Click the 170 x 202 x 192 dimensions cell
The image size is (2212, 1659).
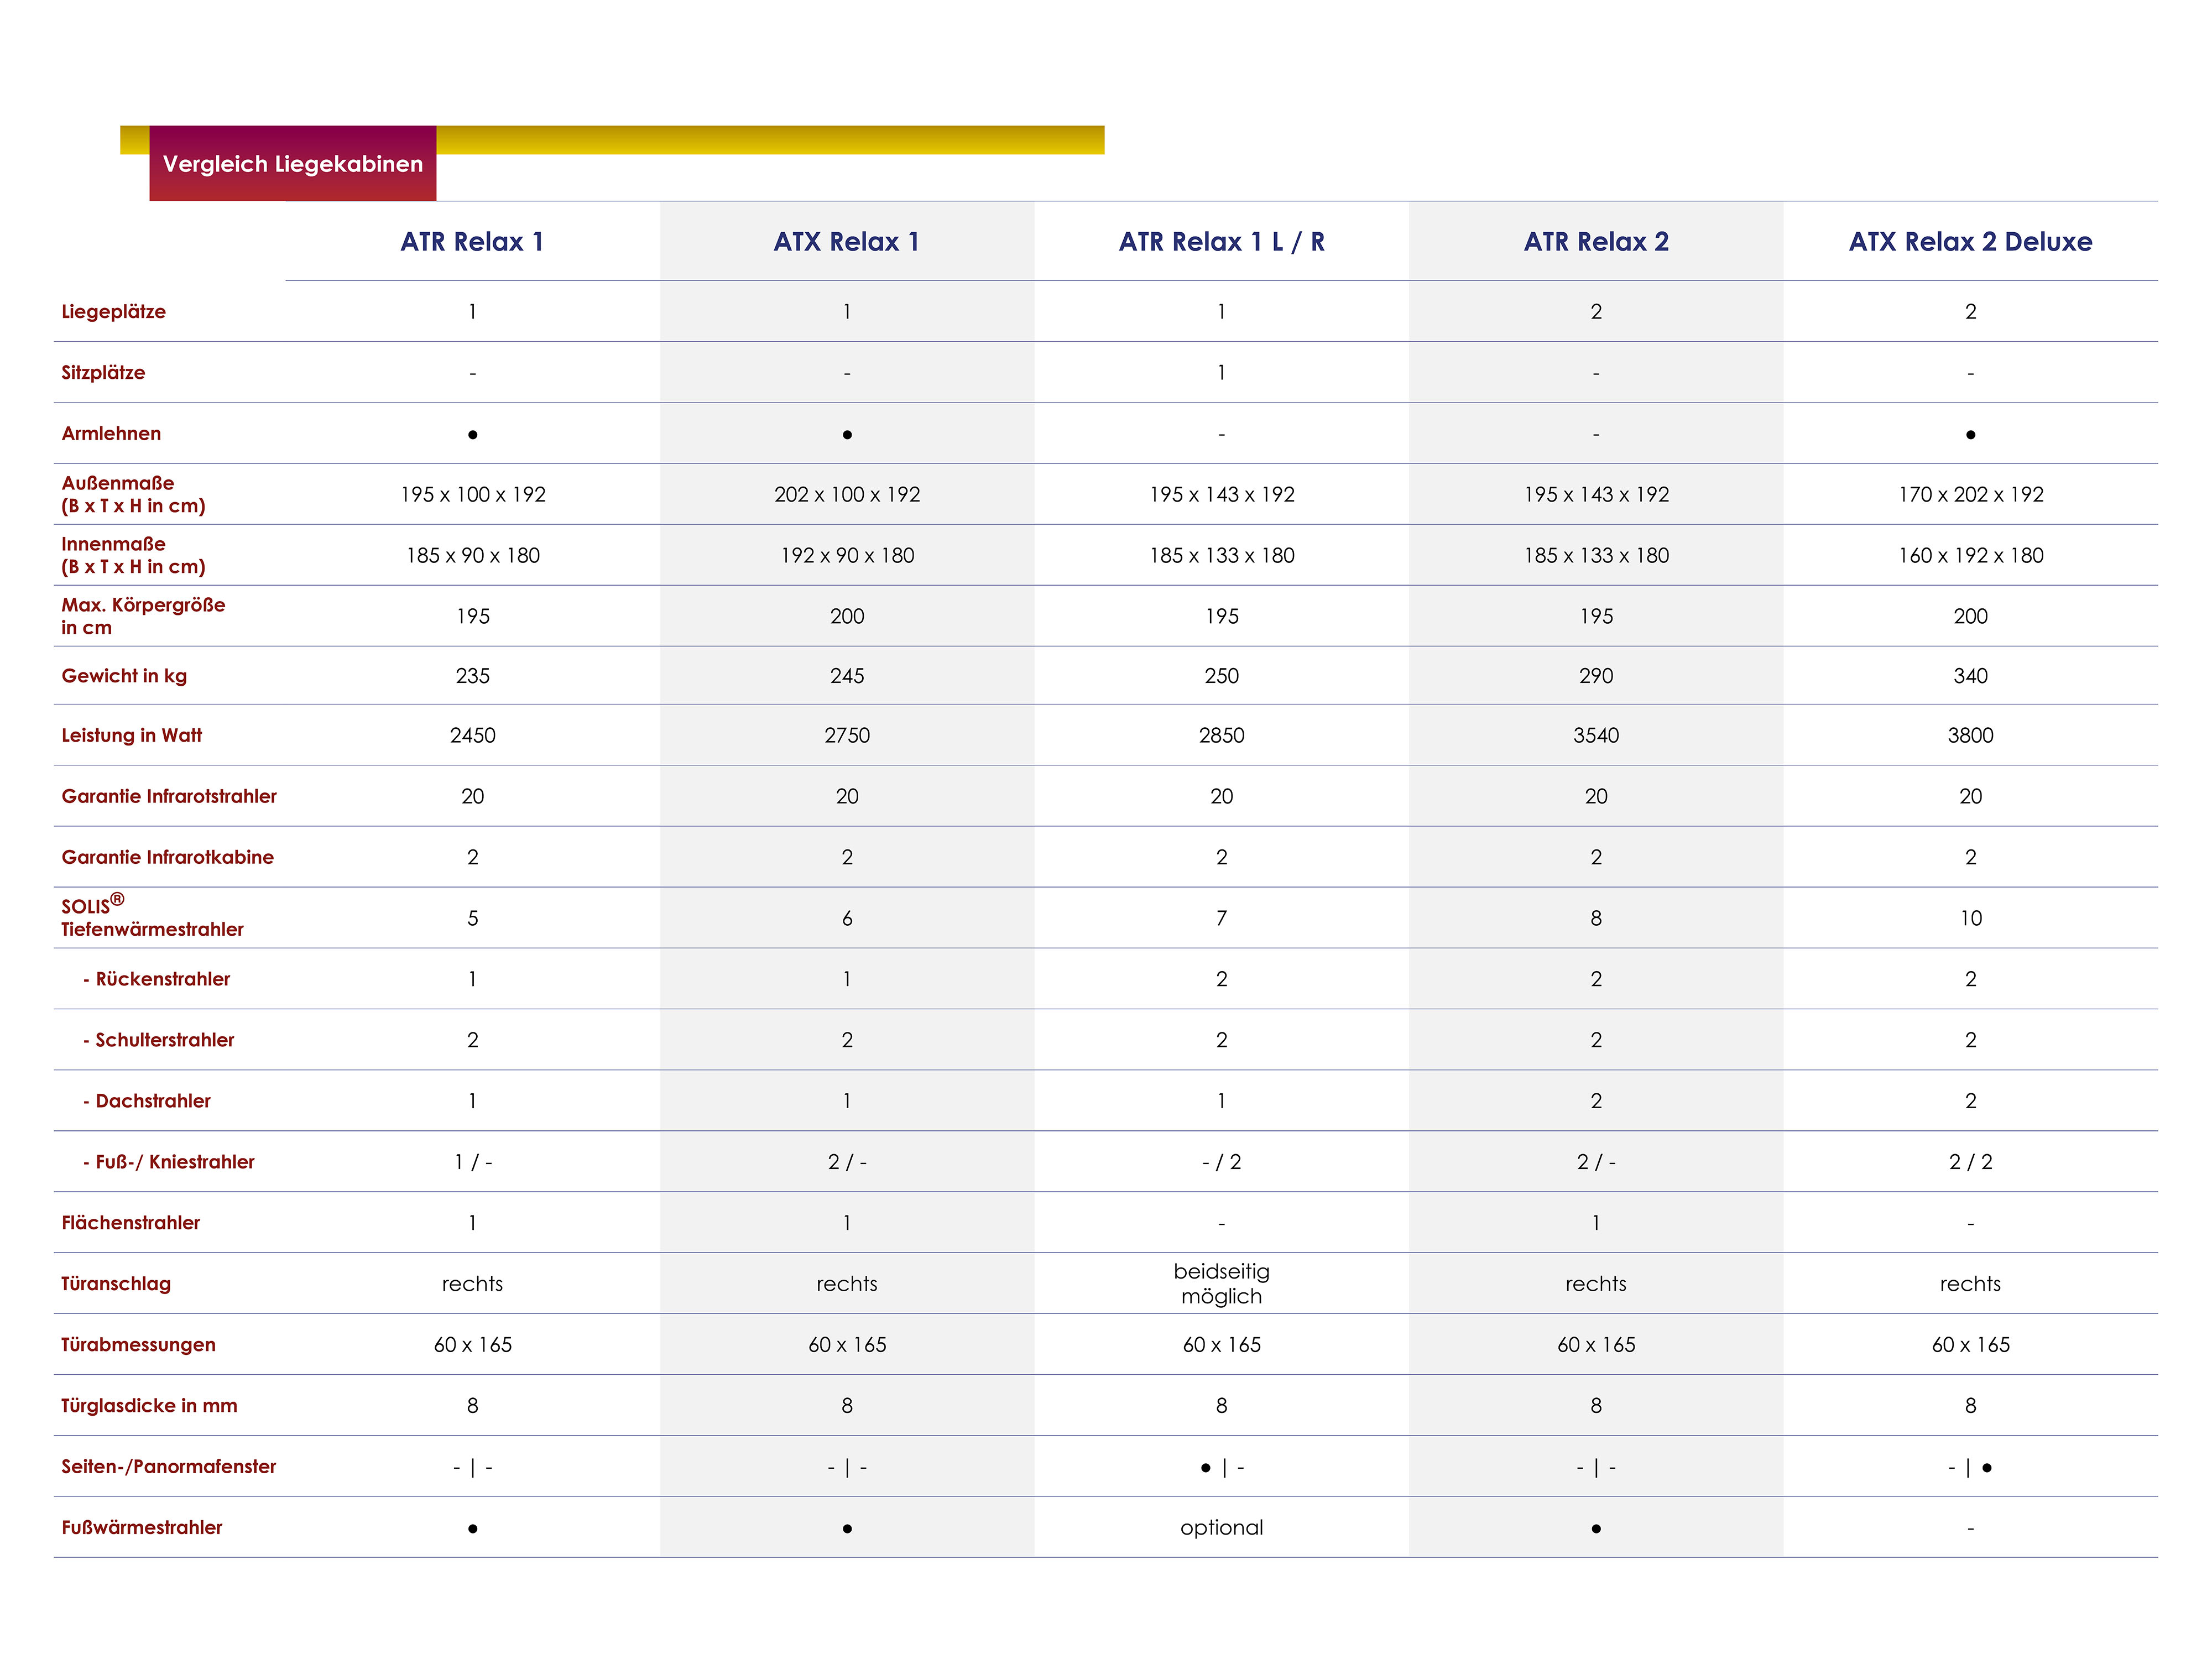point(1970,495)
